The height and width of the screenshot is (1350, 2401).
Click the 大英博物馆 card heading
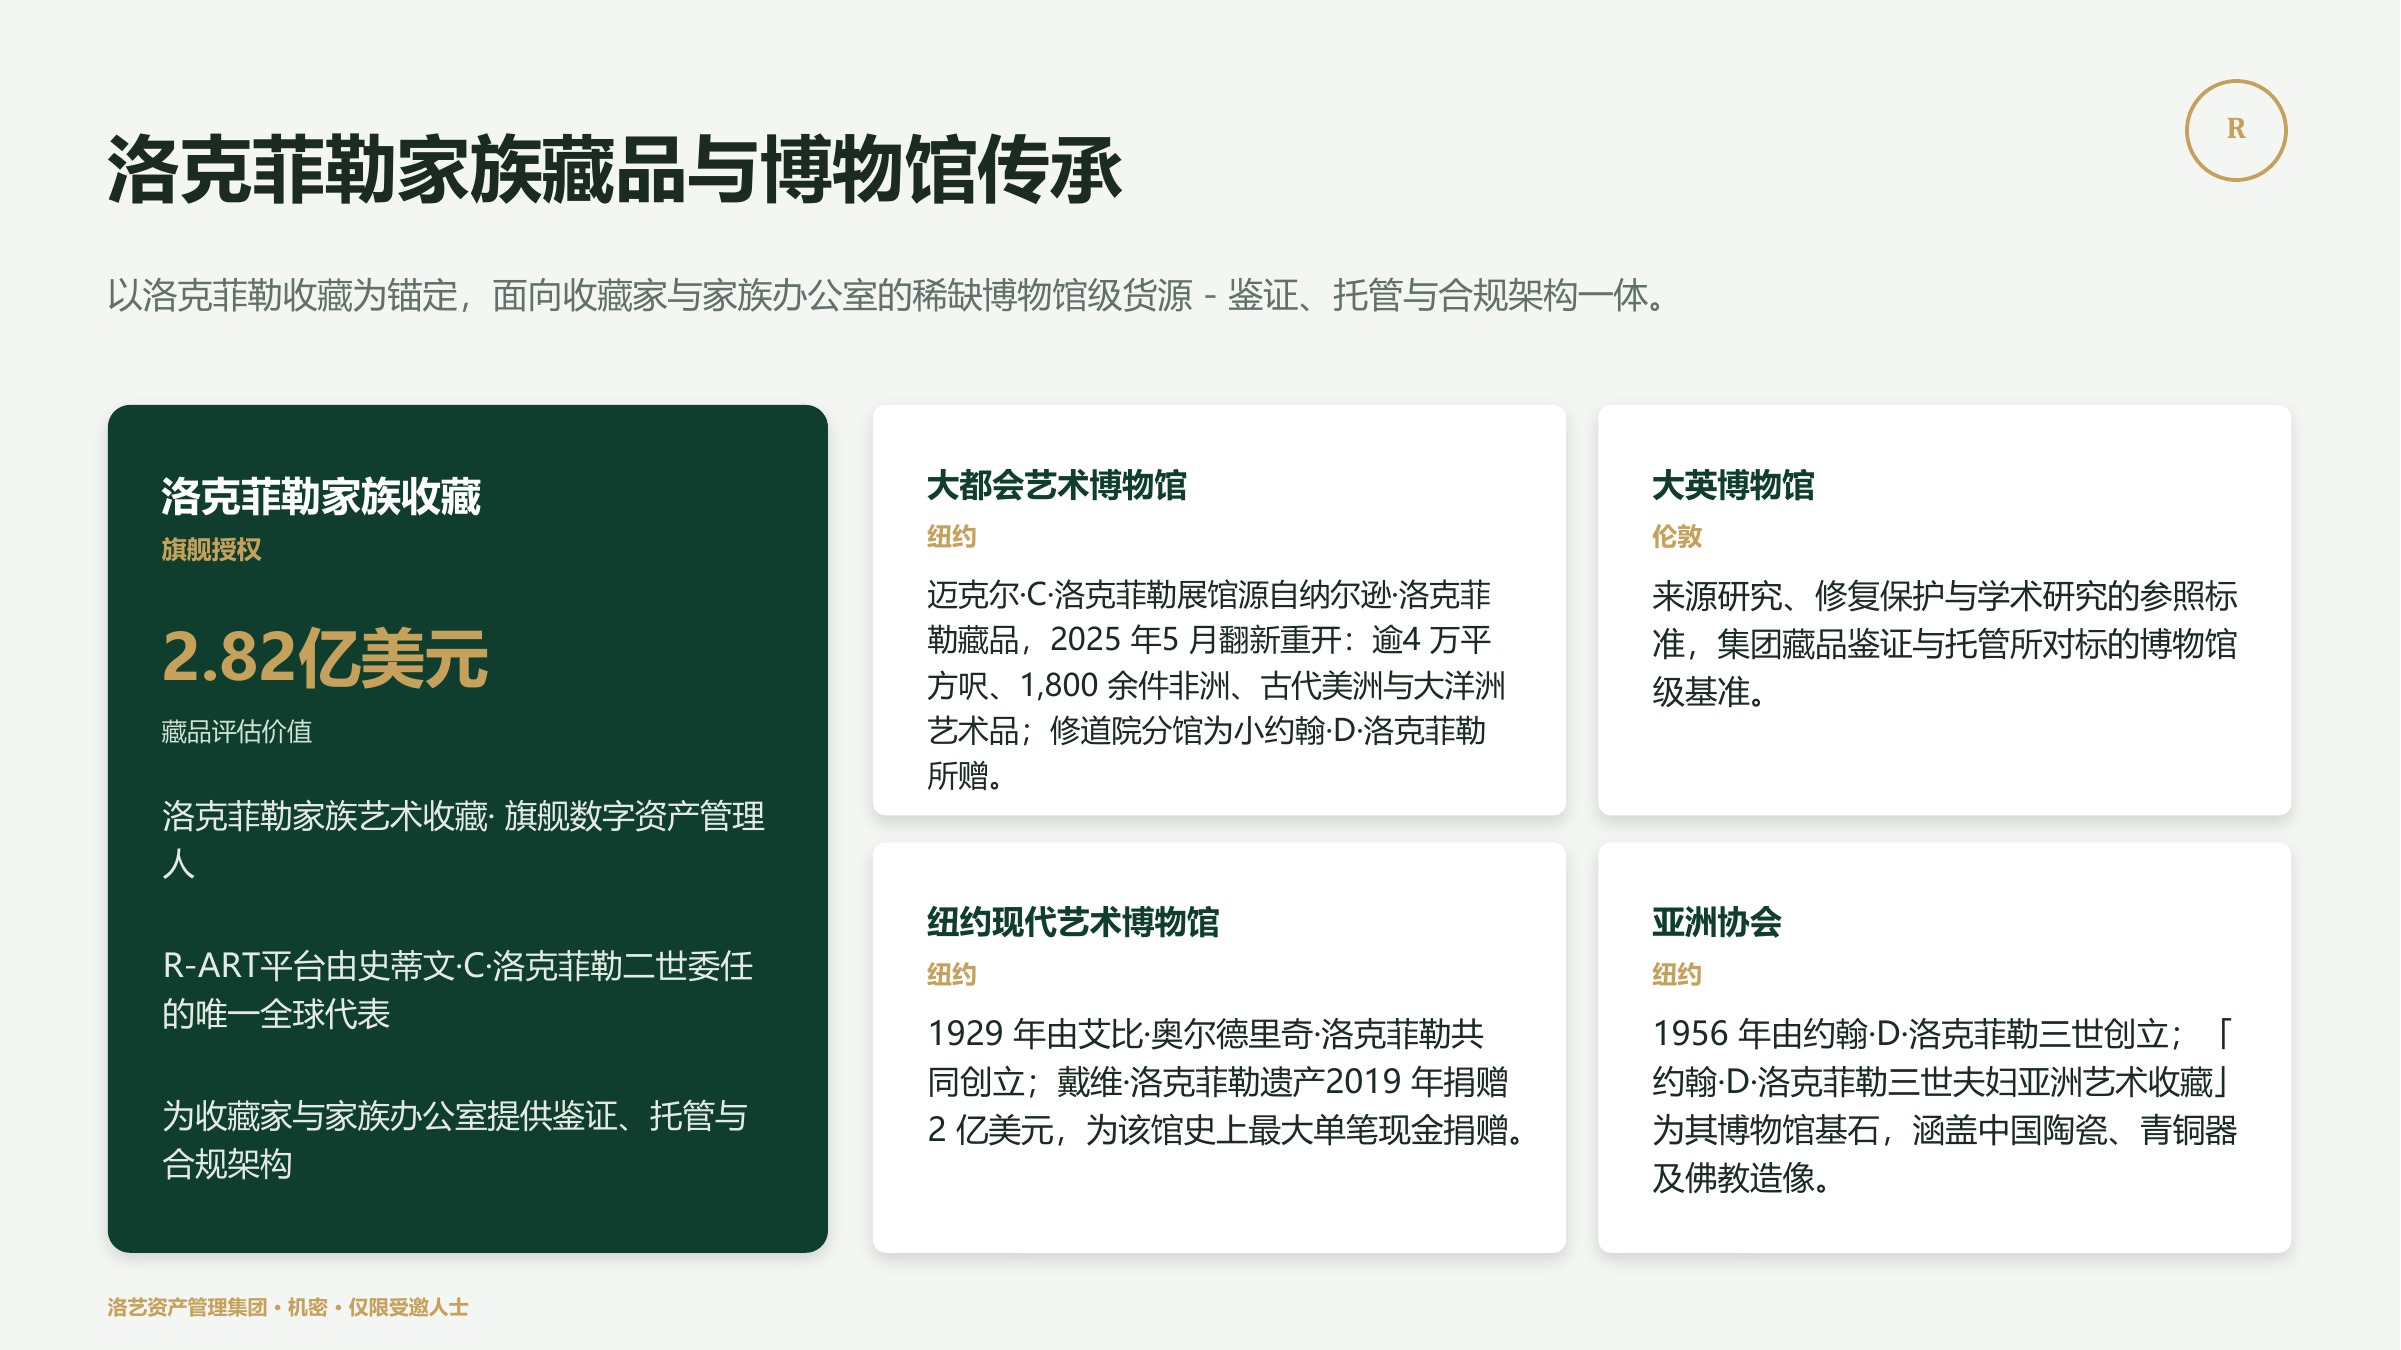pyautogui.click(x=1733, y=485)
